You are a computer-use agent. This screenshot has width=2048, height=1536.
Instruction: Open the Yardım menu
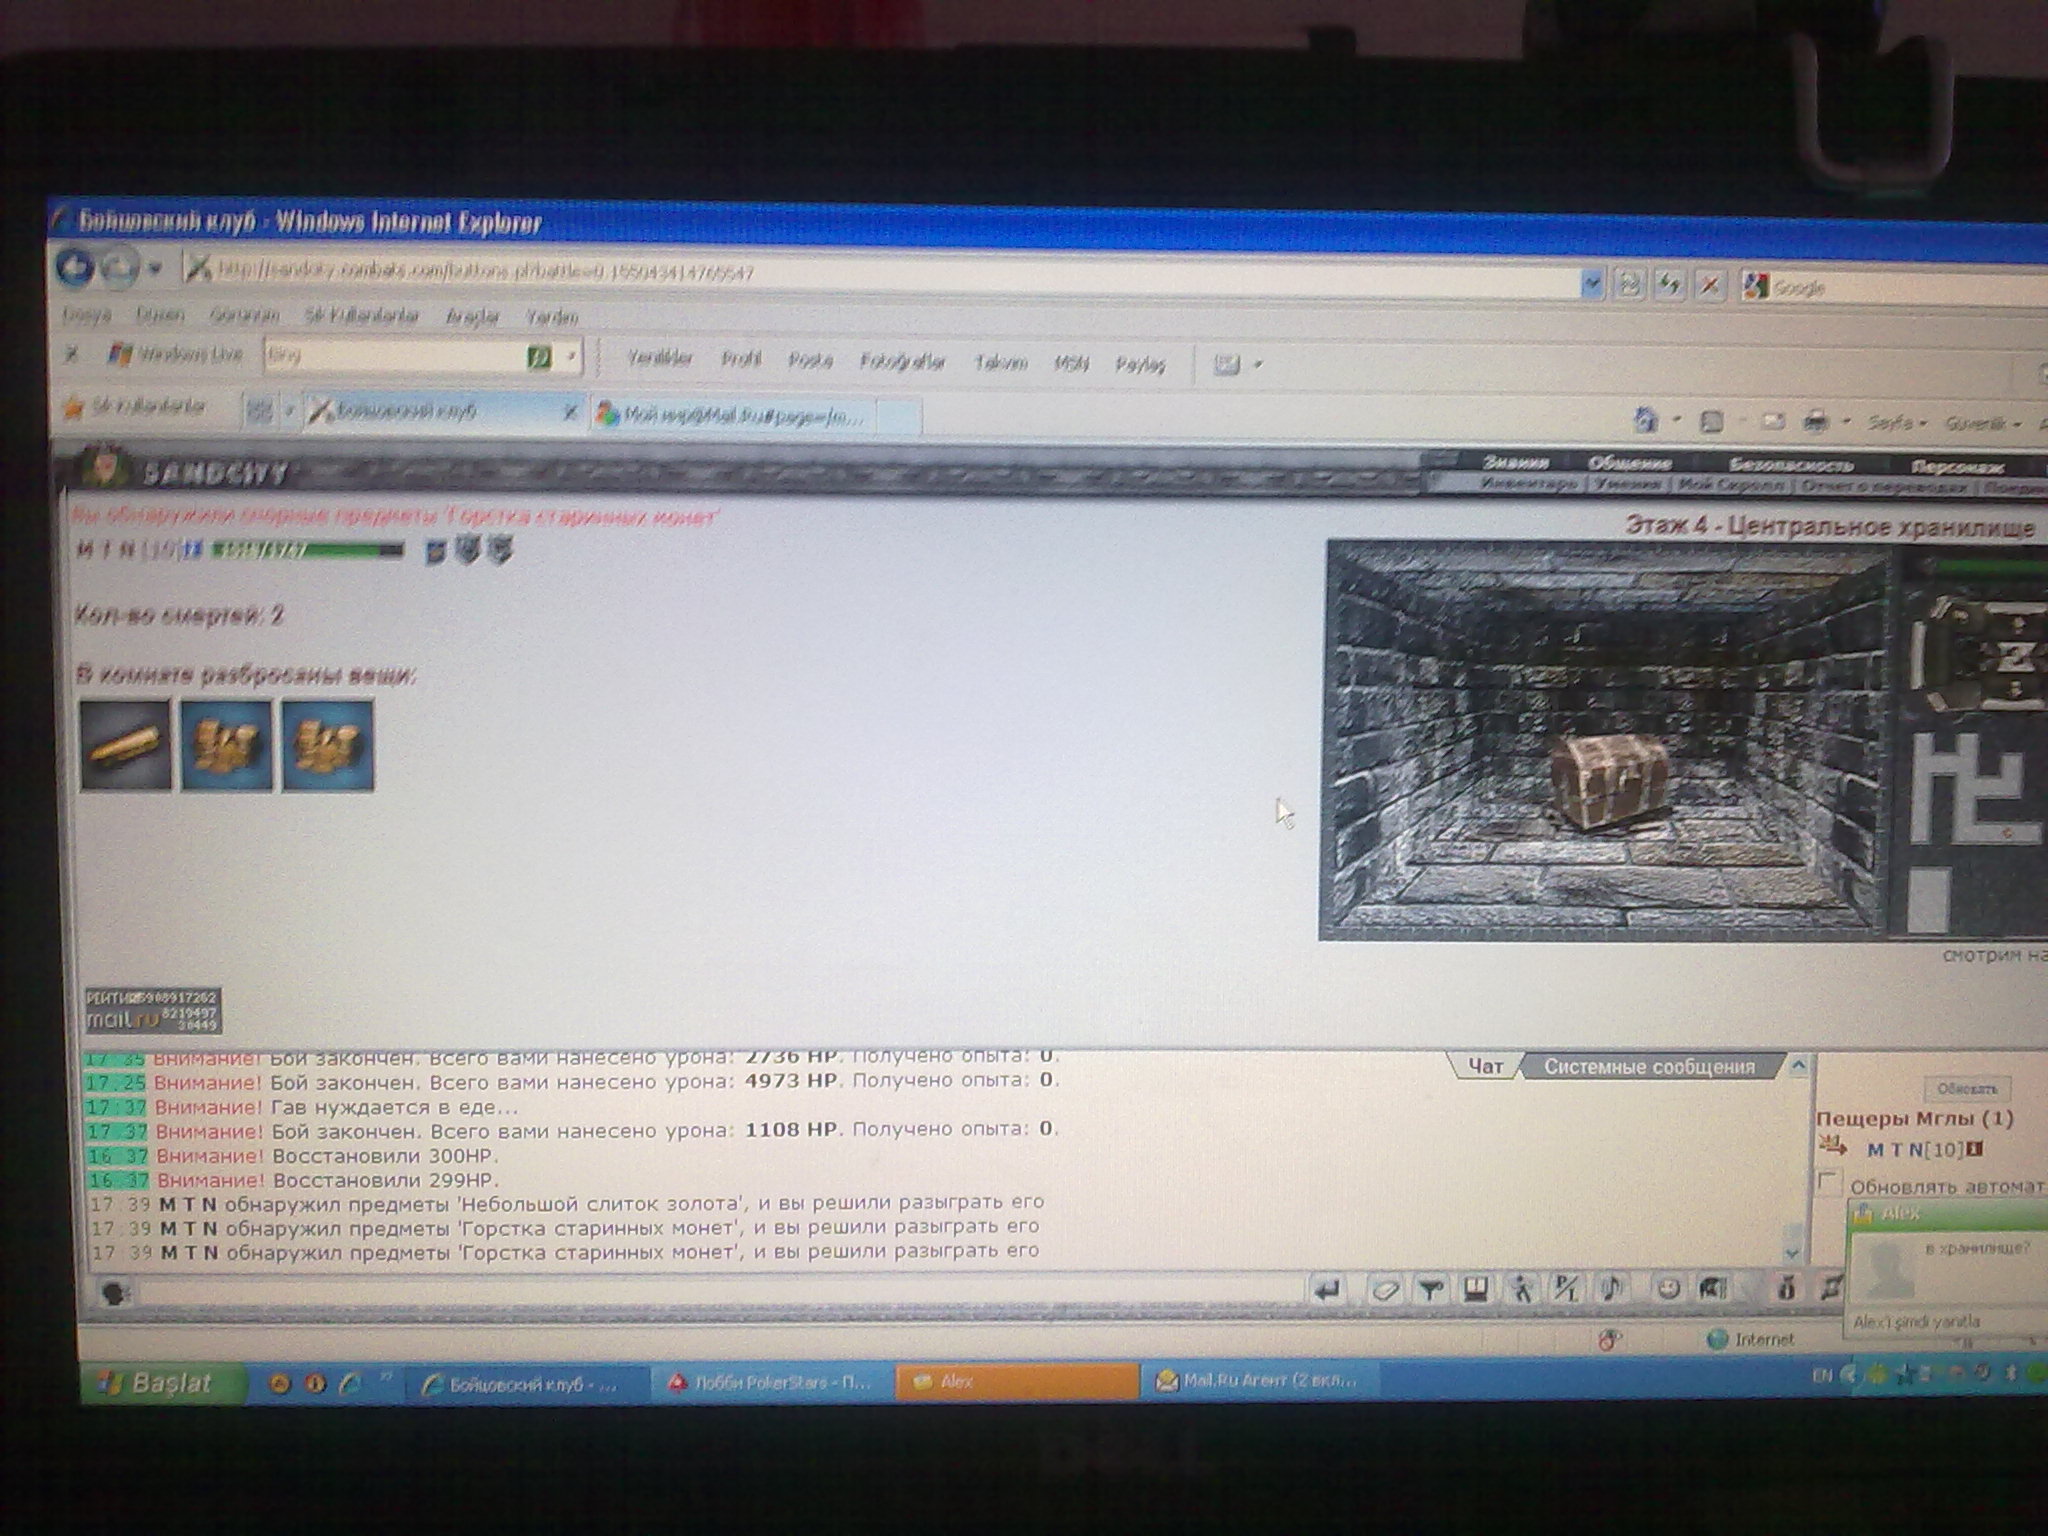(552, 318)
